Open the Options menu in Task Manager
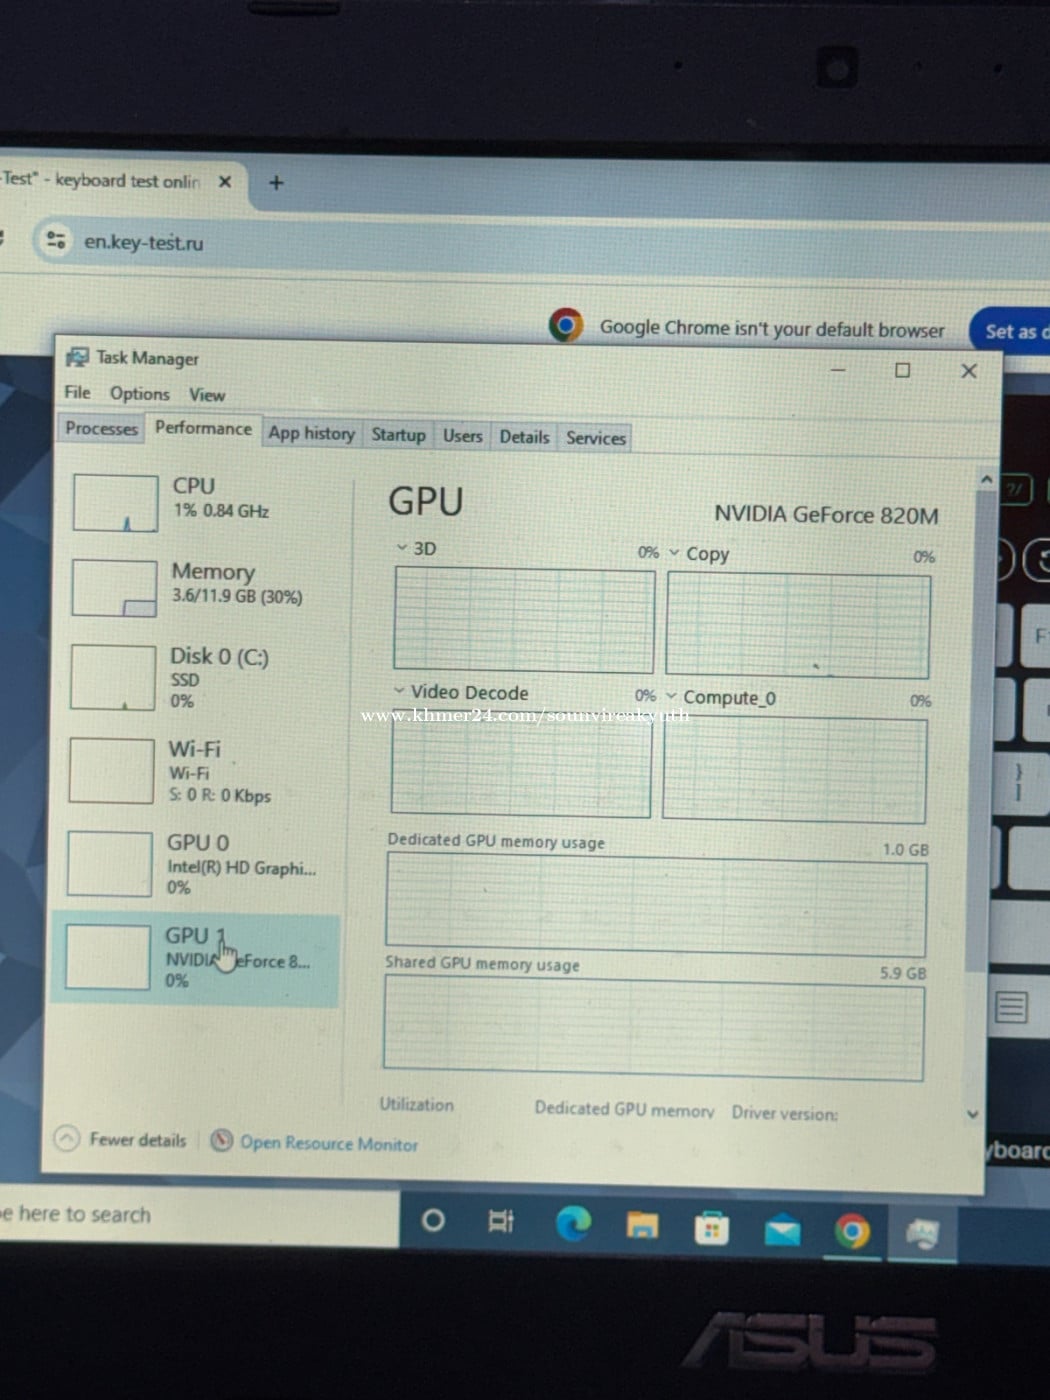 (x=139, y=394)
